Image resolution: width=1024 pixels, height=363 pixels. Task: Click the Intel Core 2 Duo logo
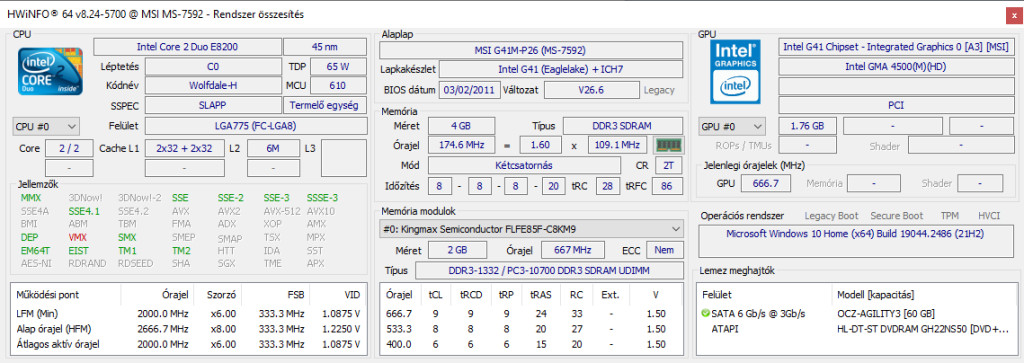pos(50,71)
